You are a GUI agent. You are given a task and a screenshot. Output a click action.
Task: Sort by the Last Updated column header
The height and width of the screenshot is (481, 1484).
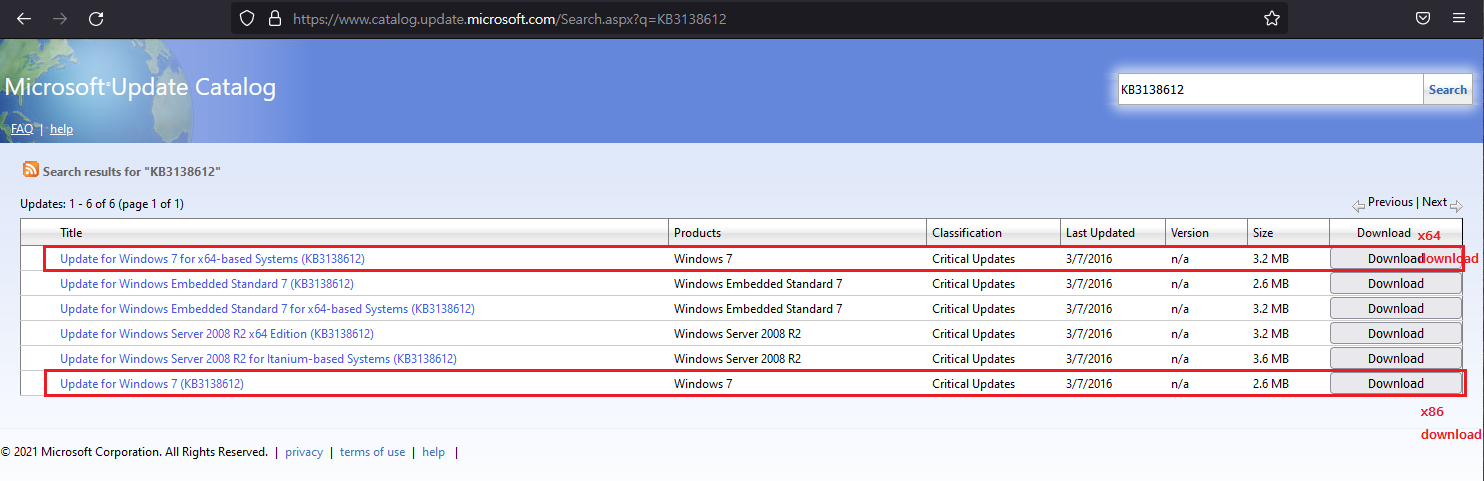click(1100, 233)
